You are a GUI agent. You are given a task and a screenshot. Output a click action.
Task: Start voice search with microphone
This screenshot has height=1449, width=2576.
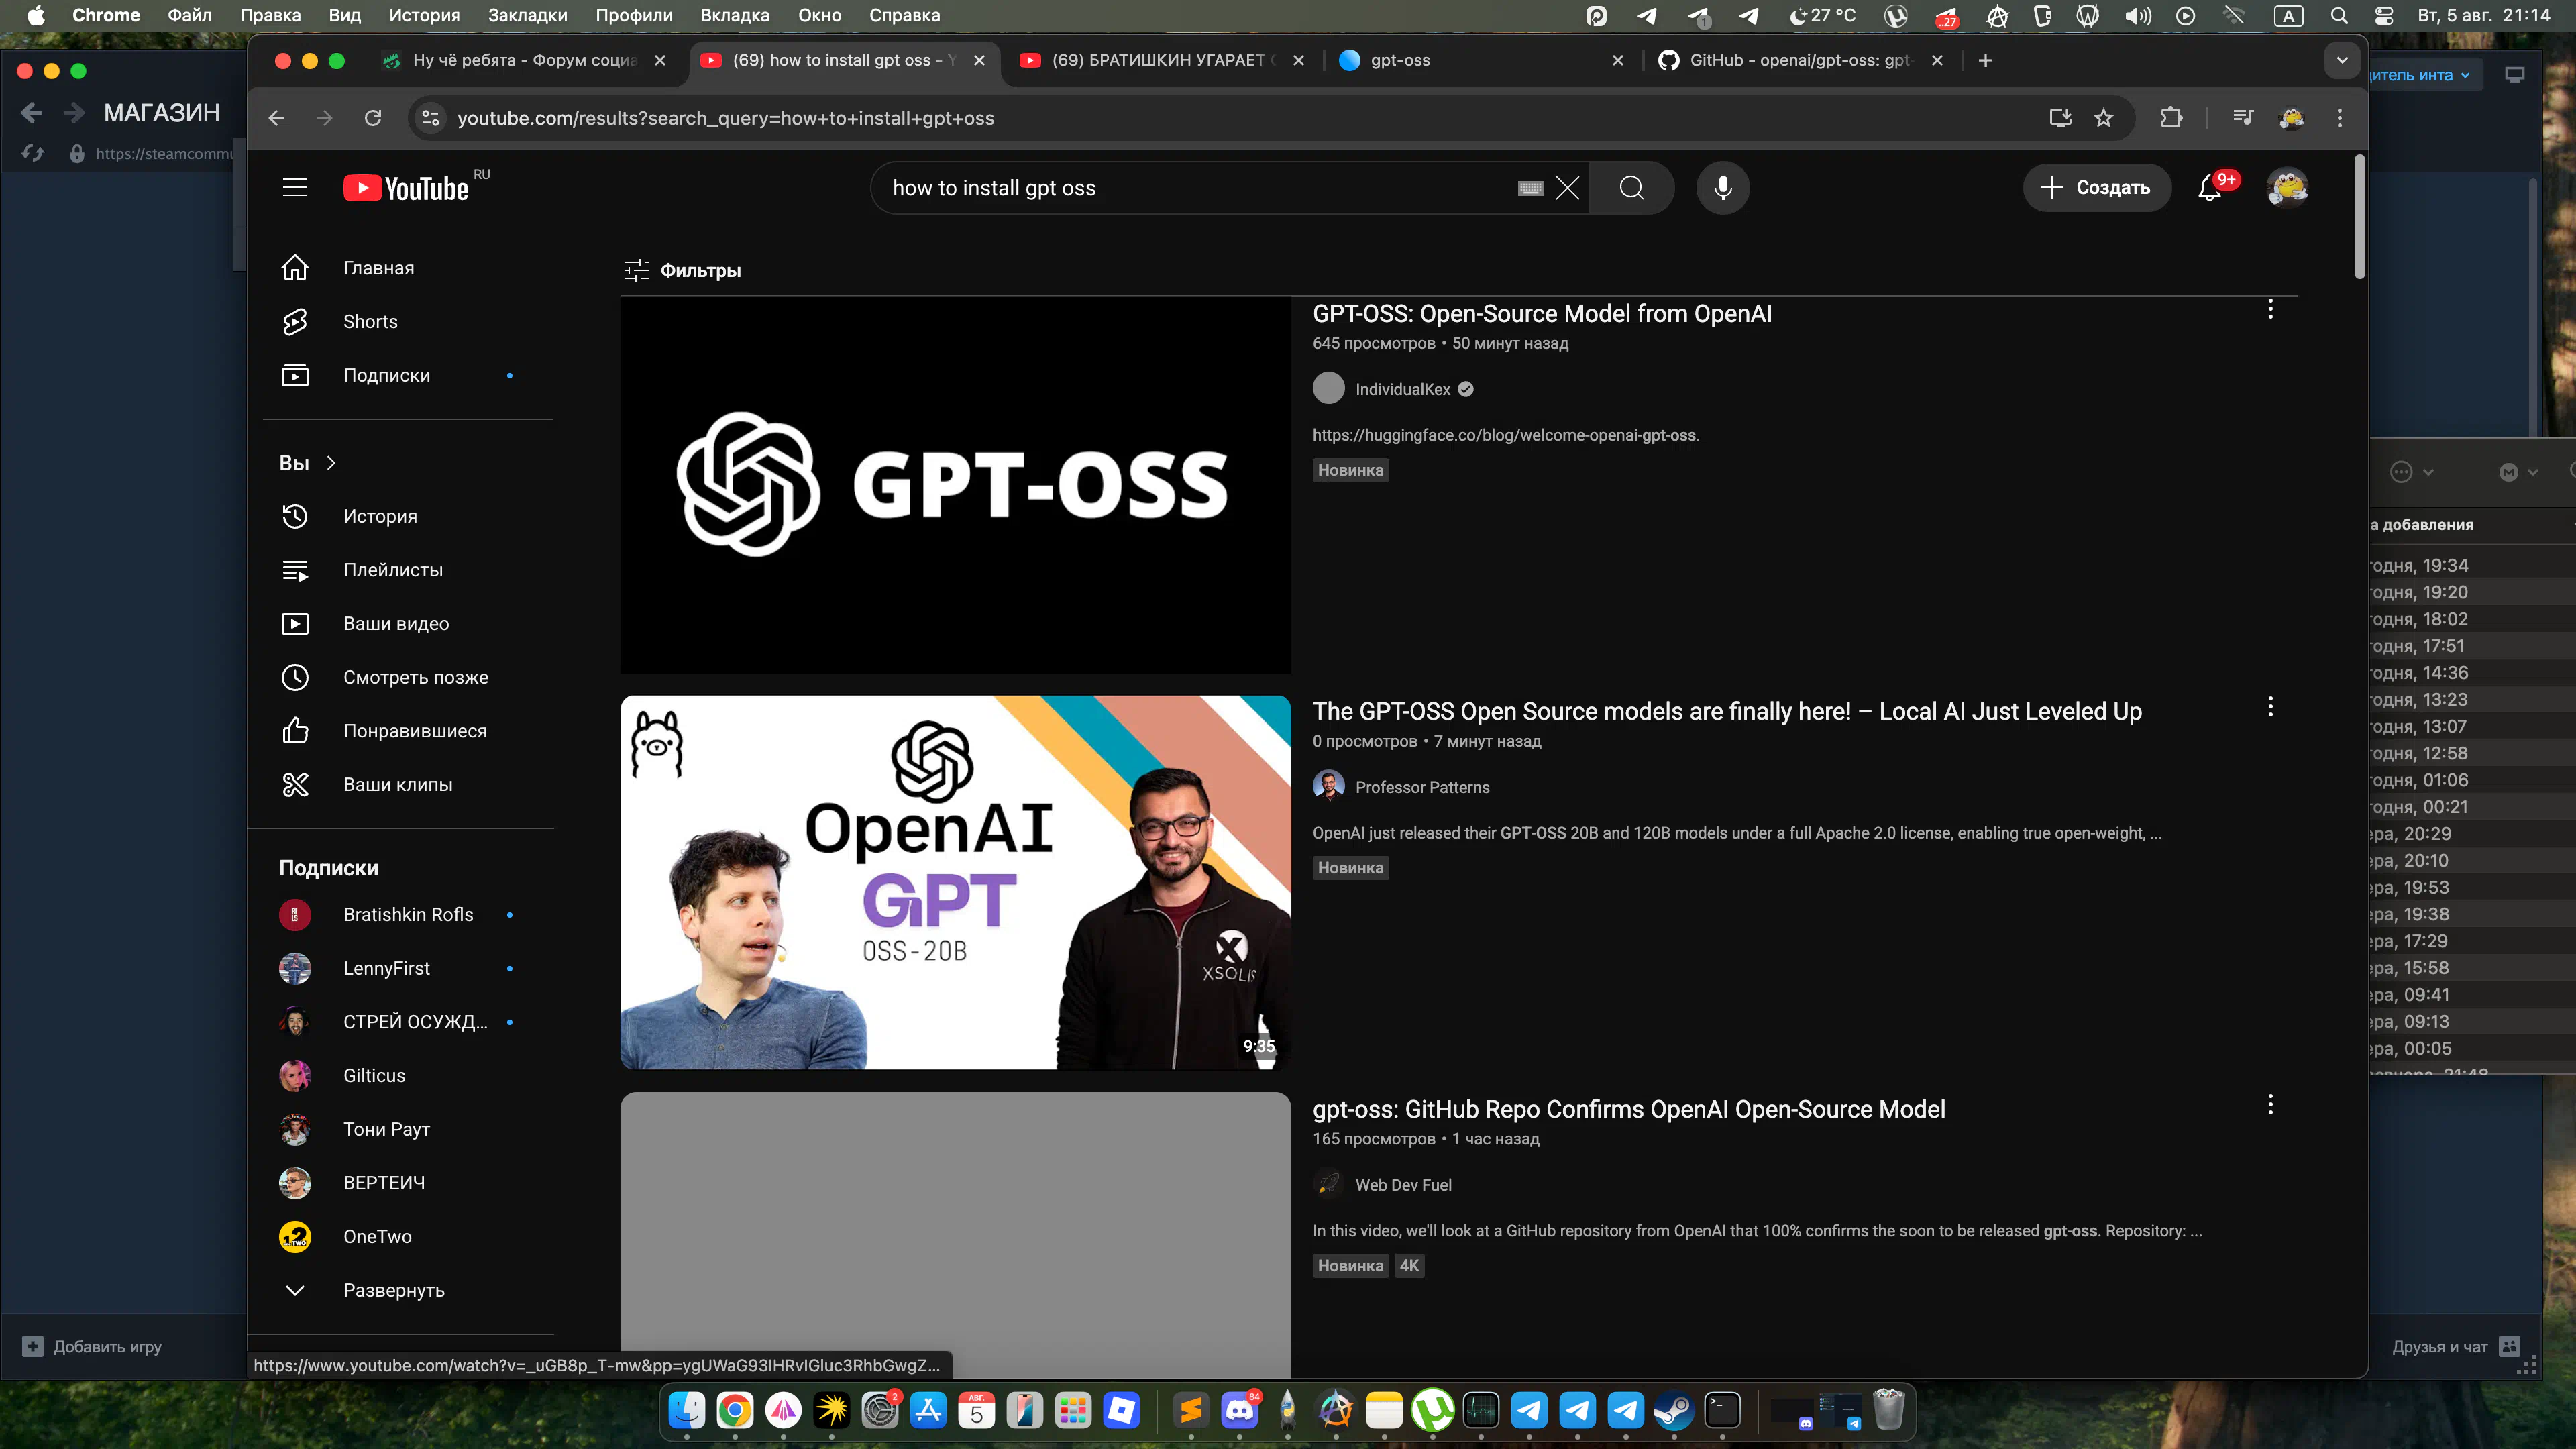(1722, 188)
